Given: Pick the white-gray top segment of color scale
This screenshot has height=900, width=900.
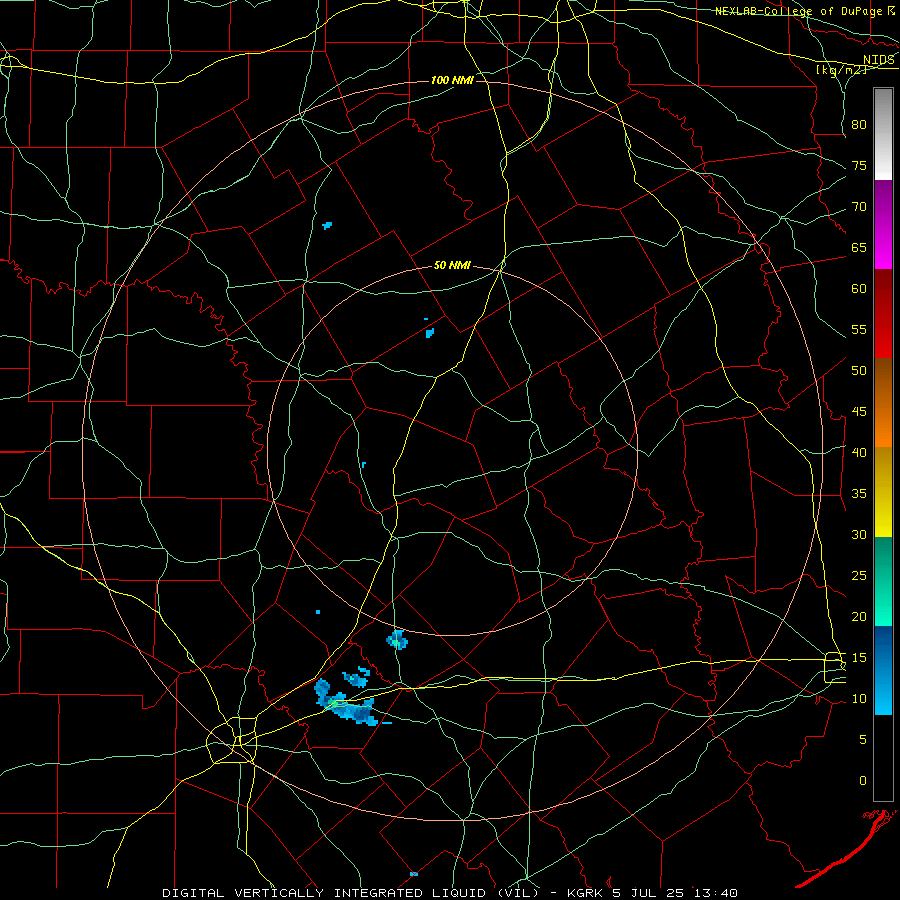Looking at the screenshot, I should point(883,134).
